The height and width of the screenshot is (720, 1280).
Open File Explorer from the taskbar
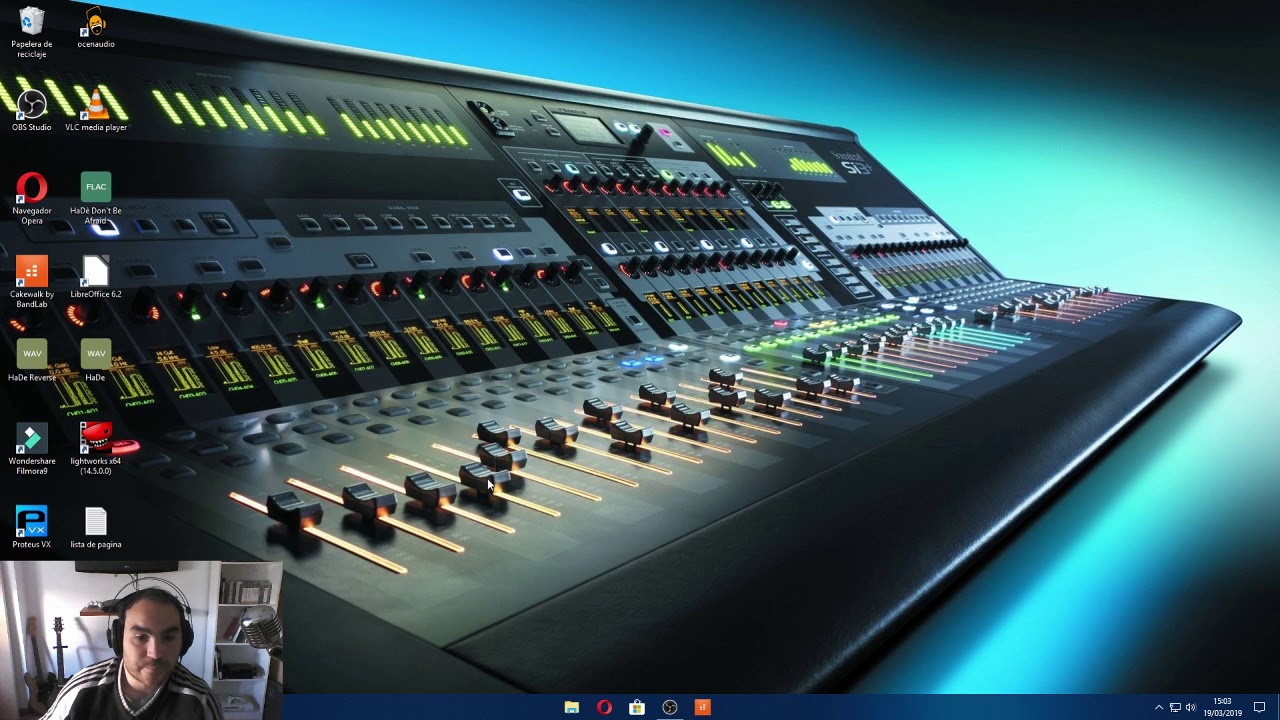(x=571, y=707)
